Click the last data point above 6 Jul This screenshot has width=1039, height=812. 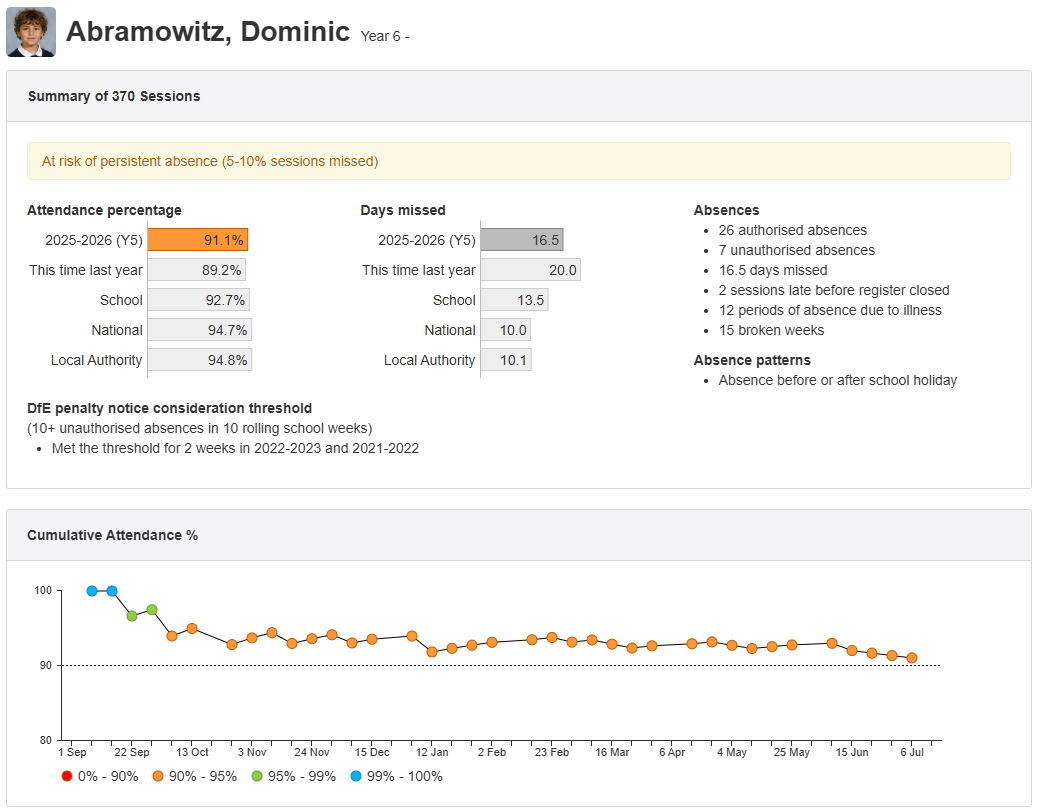tap(912, 658)
